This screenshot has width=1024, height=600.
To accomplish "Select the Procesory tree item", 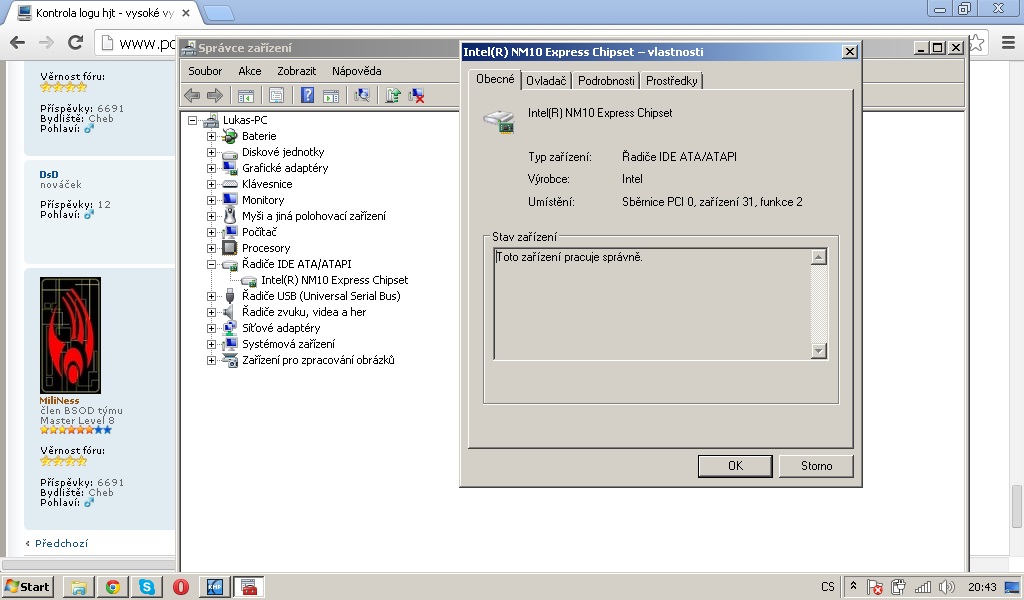I will 266,248.
